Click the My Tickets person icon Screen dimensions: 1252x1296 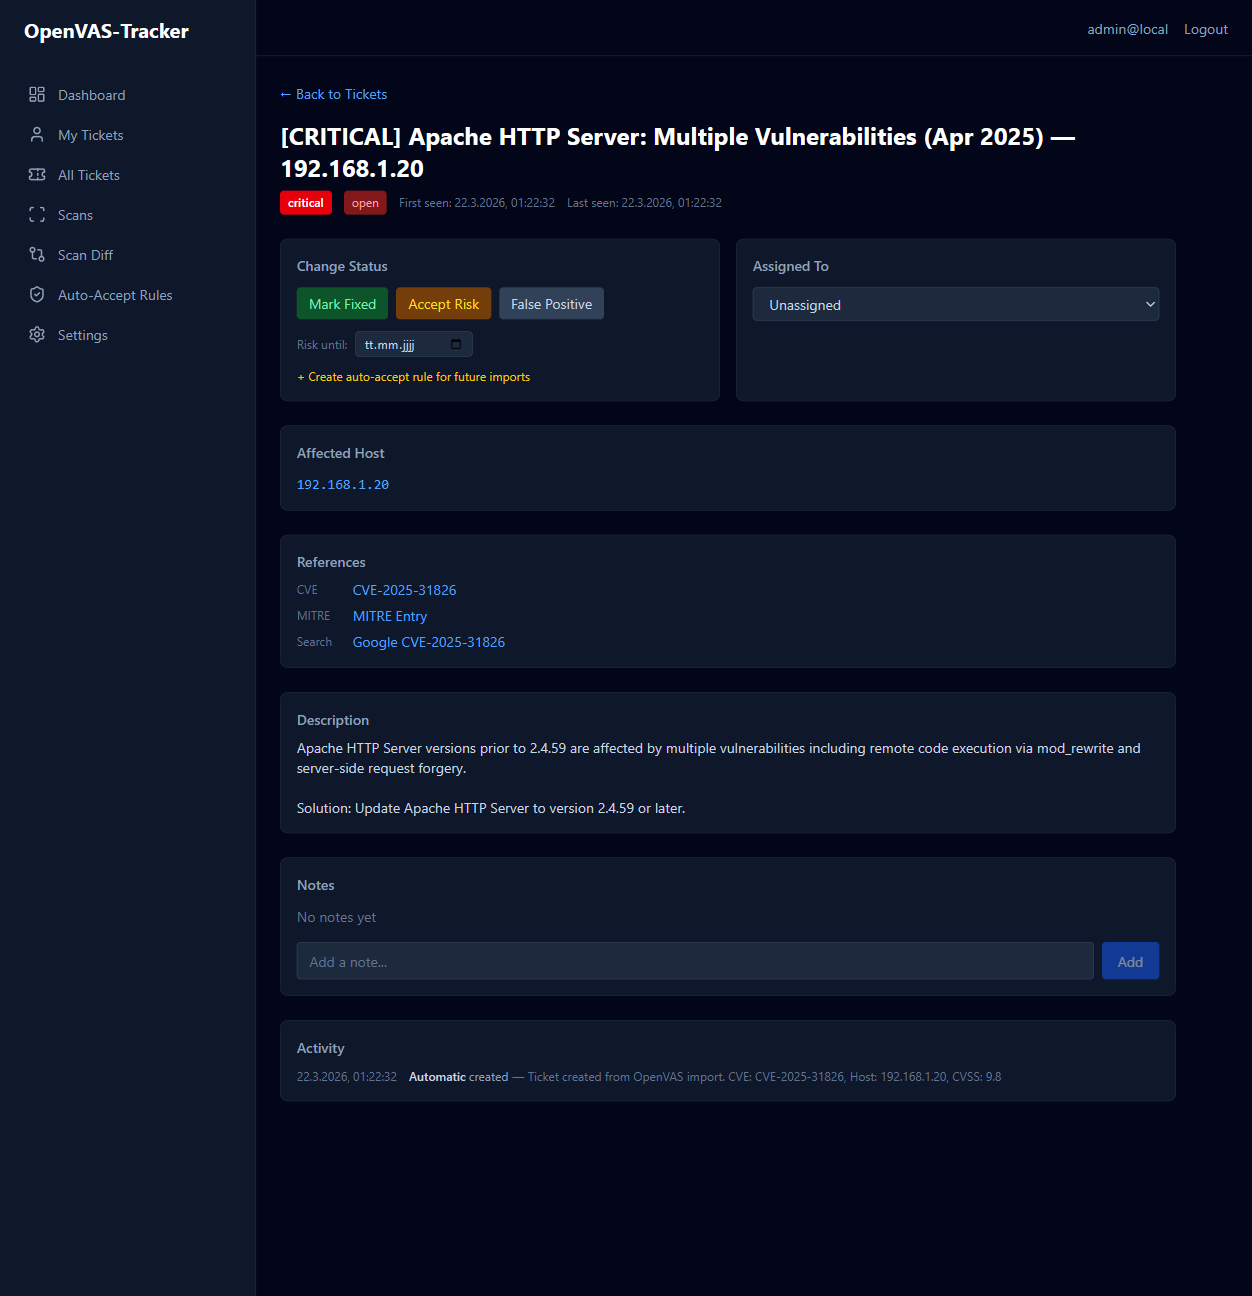[37, 134]
